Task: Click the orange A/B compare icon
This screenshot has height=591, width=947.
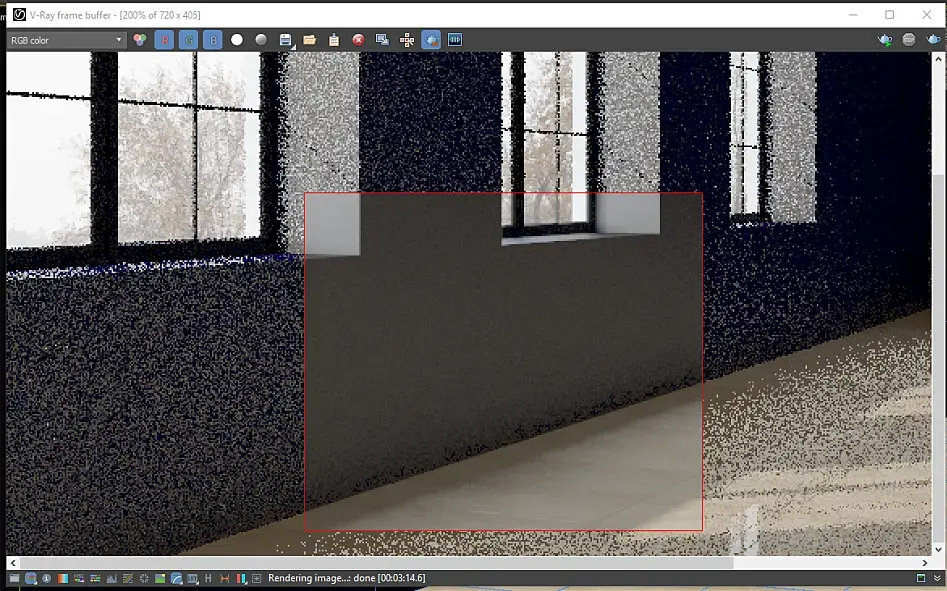Action: click(x=225, y=578)
